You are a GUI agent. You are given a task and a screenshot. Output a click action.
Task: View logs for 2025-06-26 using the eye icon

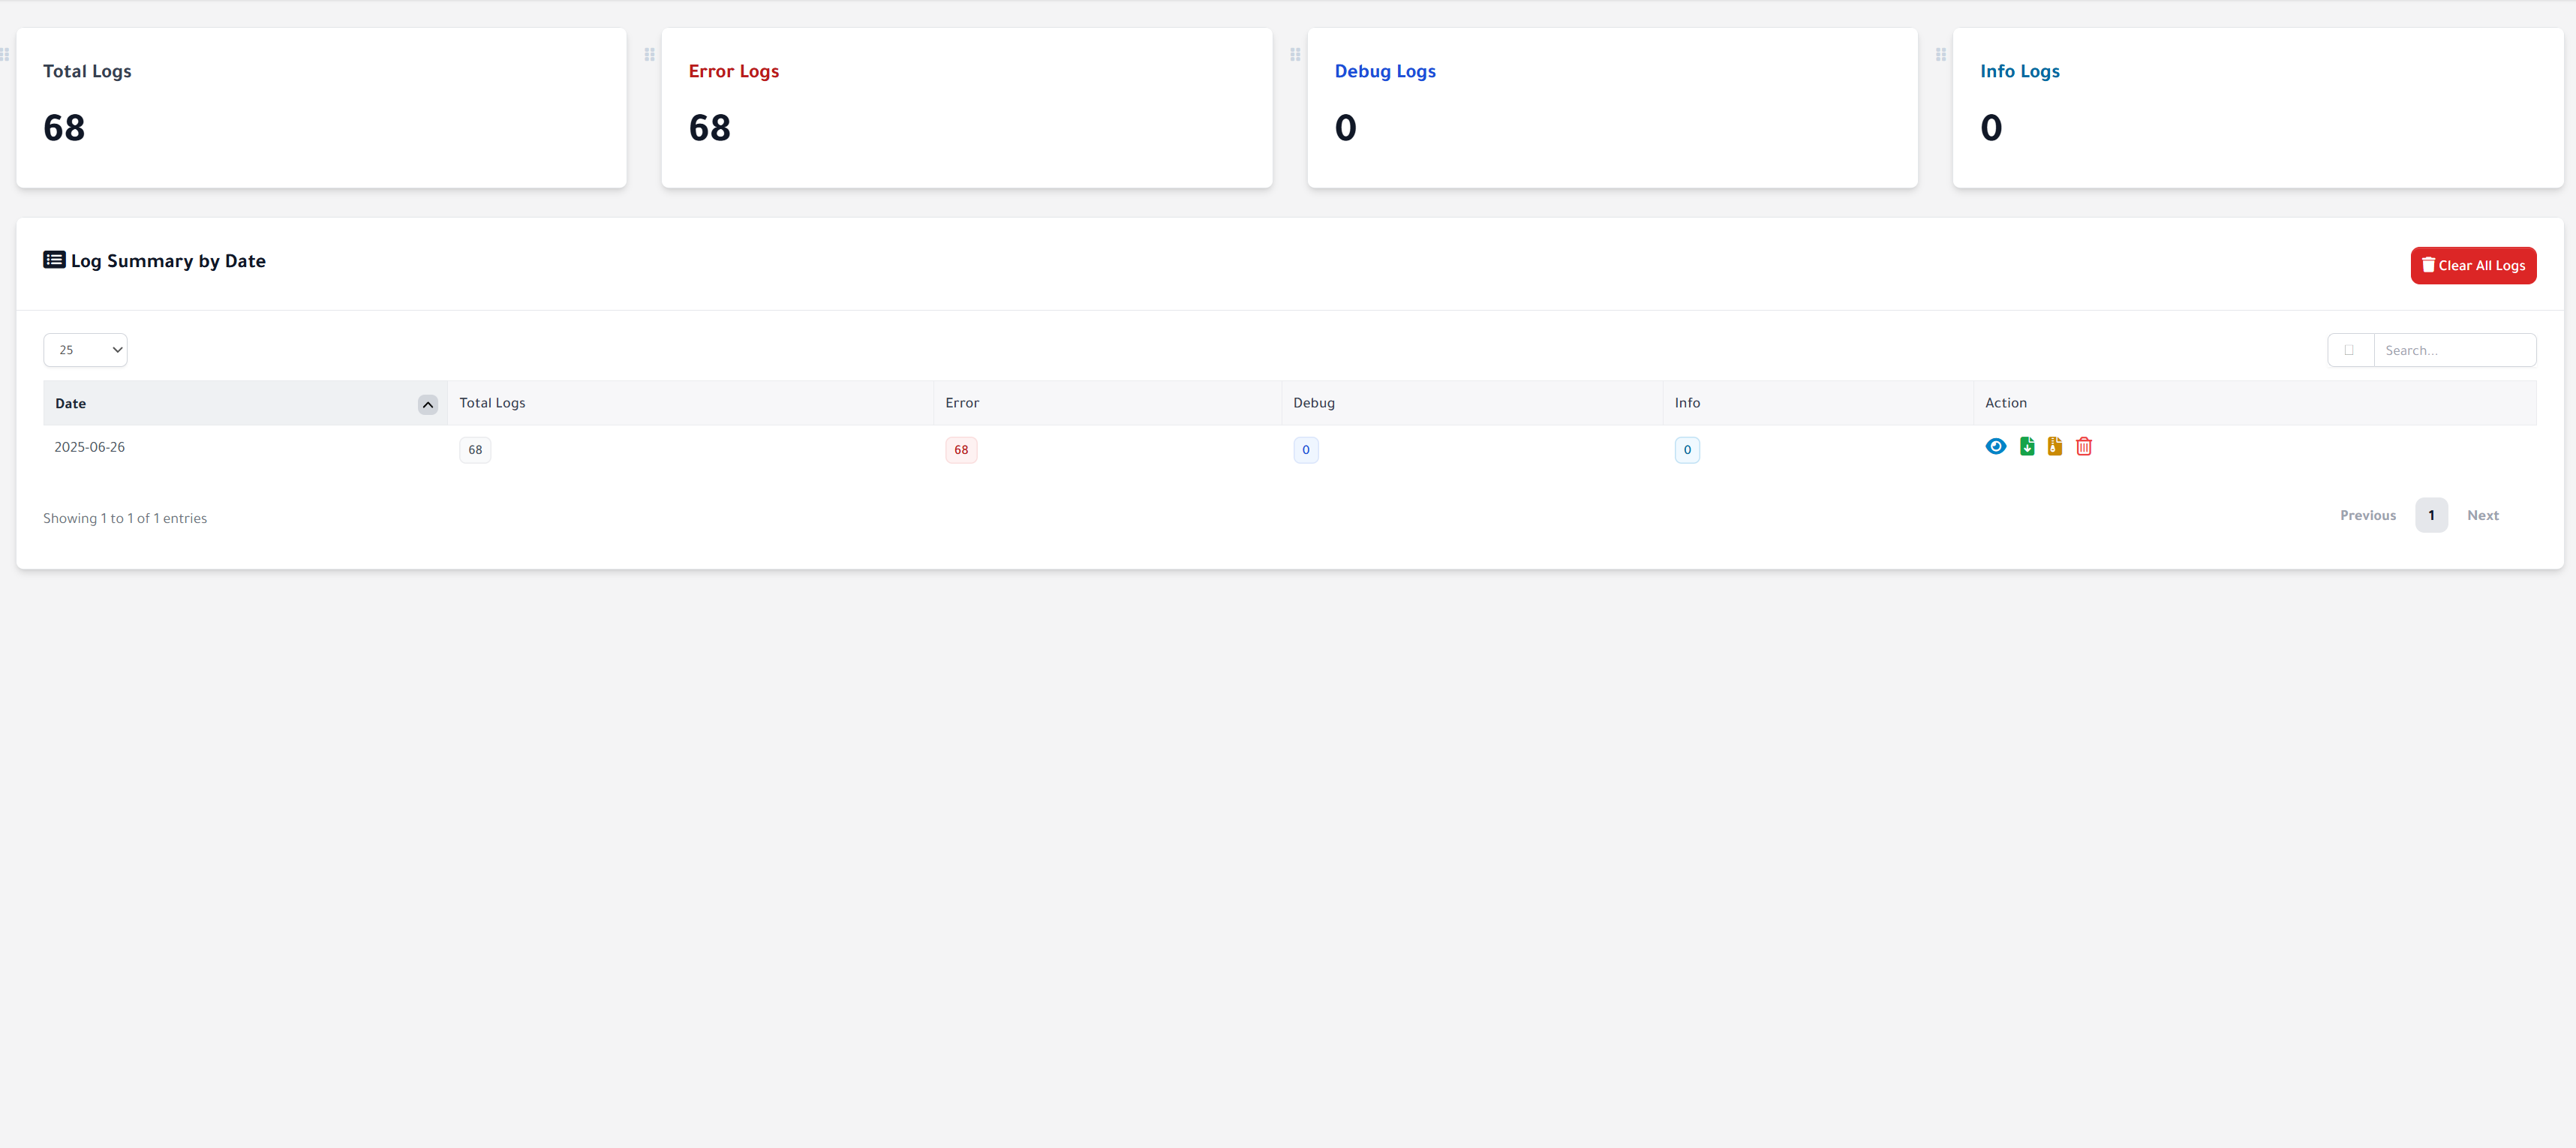[x=1995, y=447]
